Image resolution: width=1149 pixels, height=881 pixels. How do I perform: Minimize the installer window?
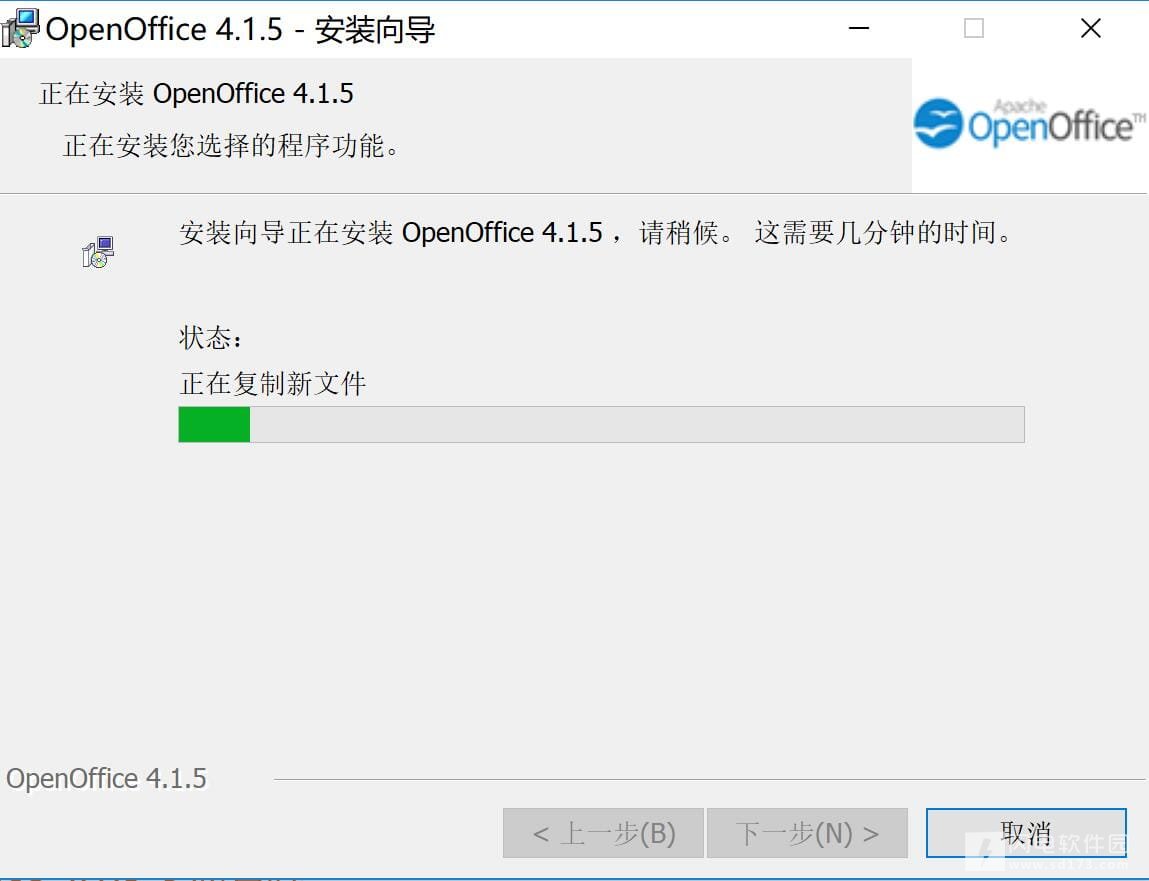pos(859,29)
